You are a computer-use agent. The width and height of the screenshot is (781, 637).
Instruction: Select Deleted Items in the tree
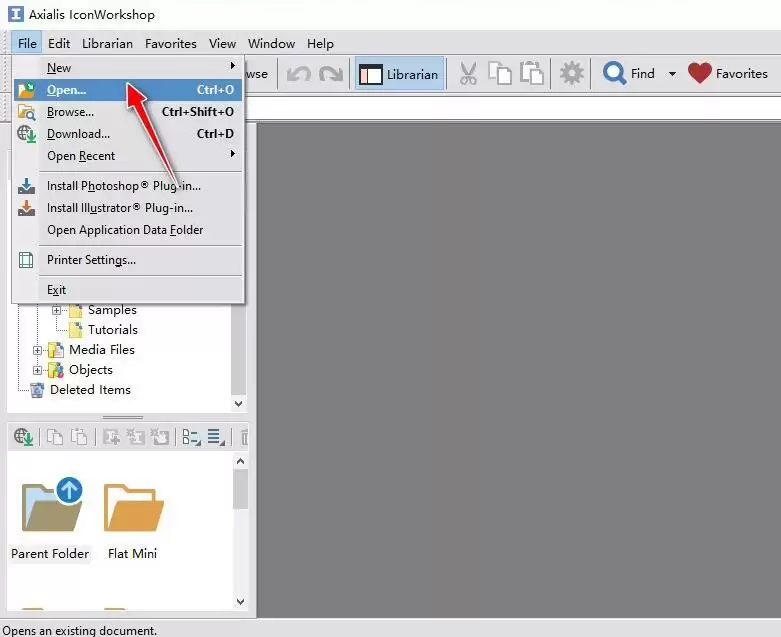90,390
